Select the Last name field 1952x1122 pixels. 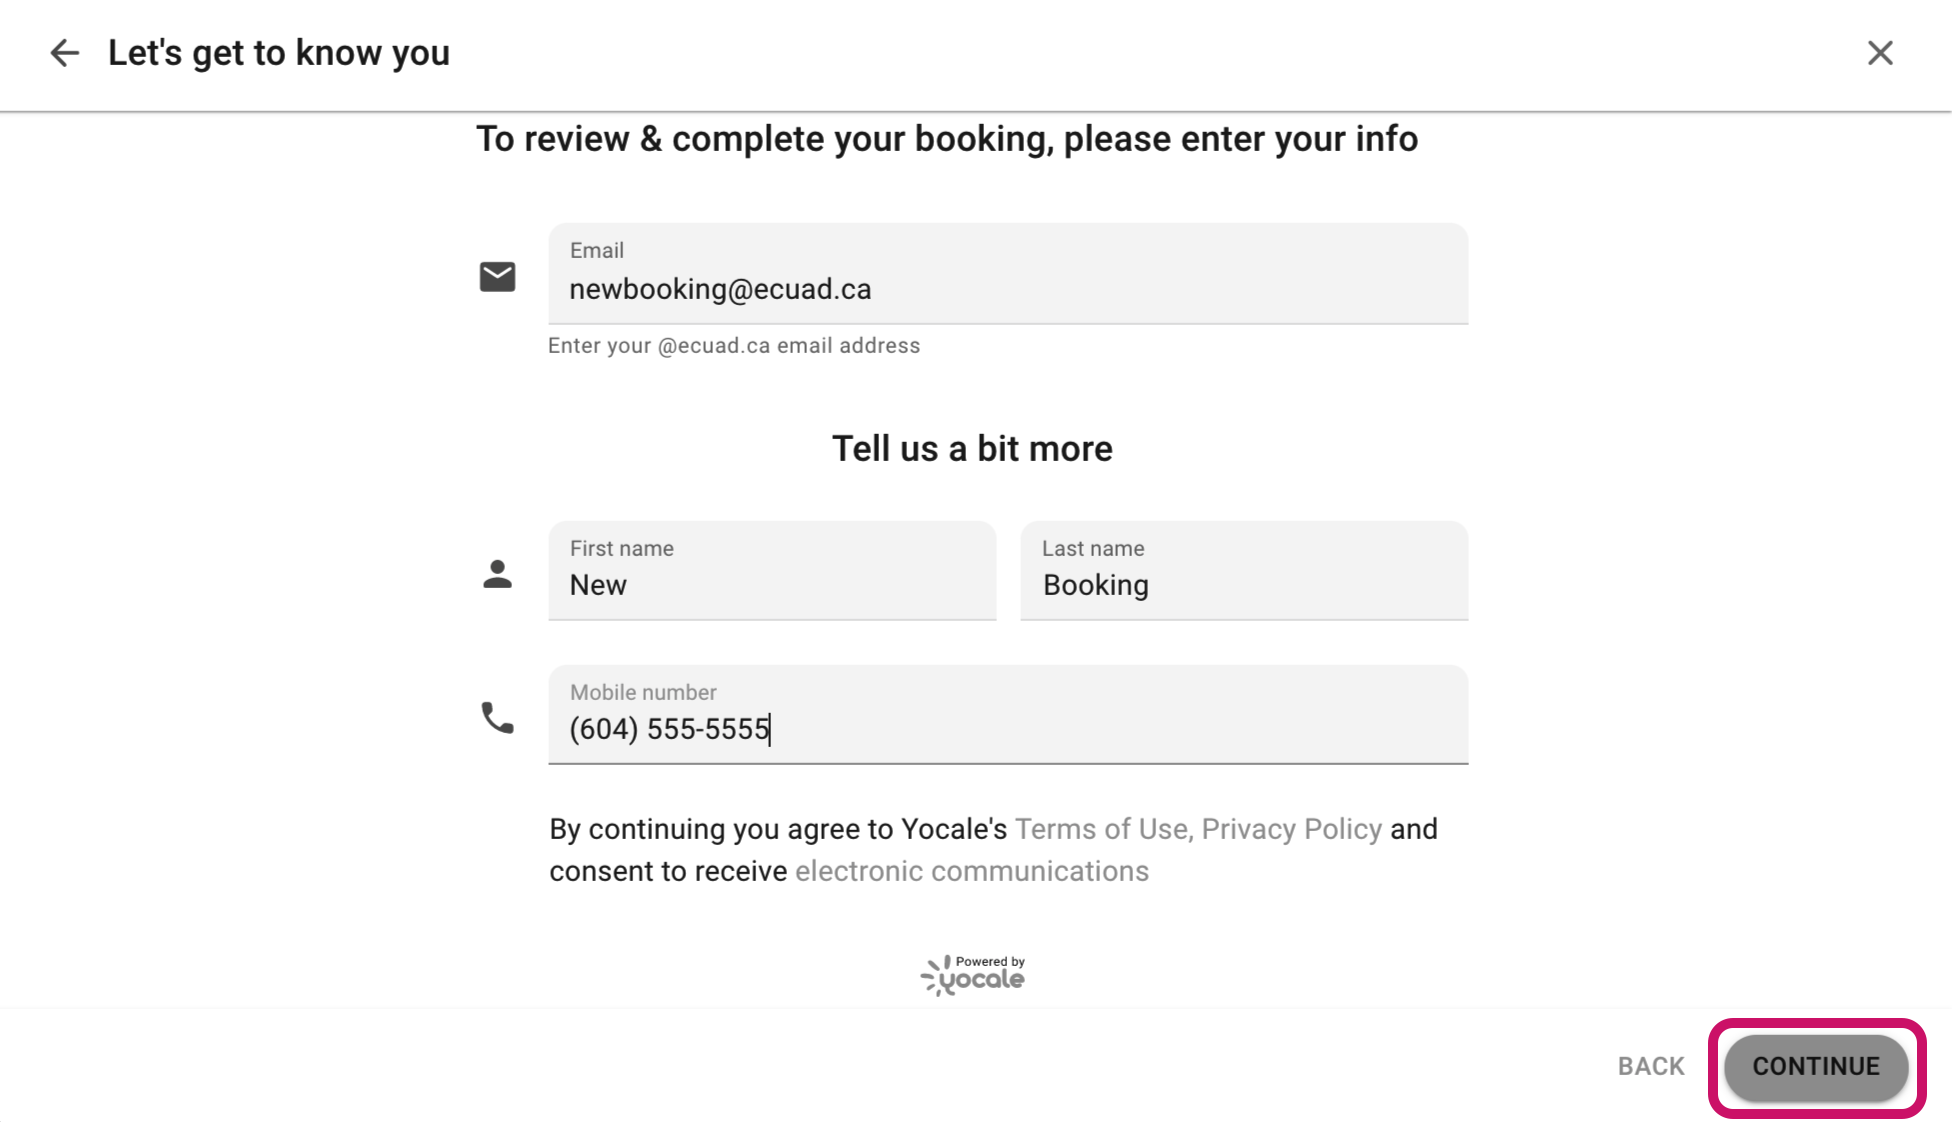(1244, 584)
